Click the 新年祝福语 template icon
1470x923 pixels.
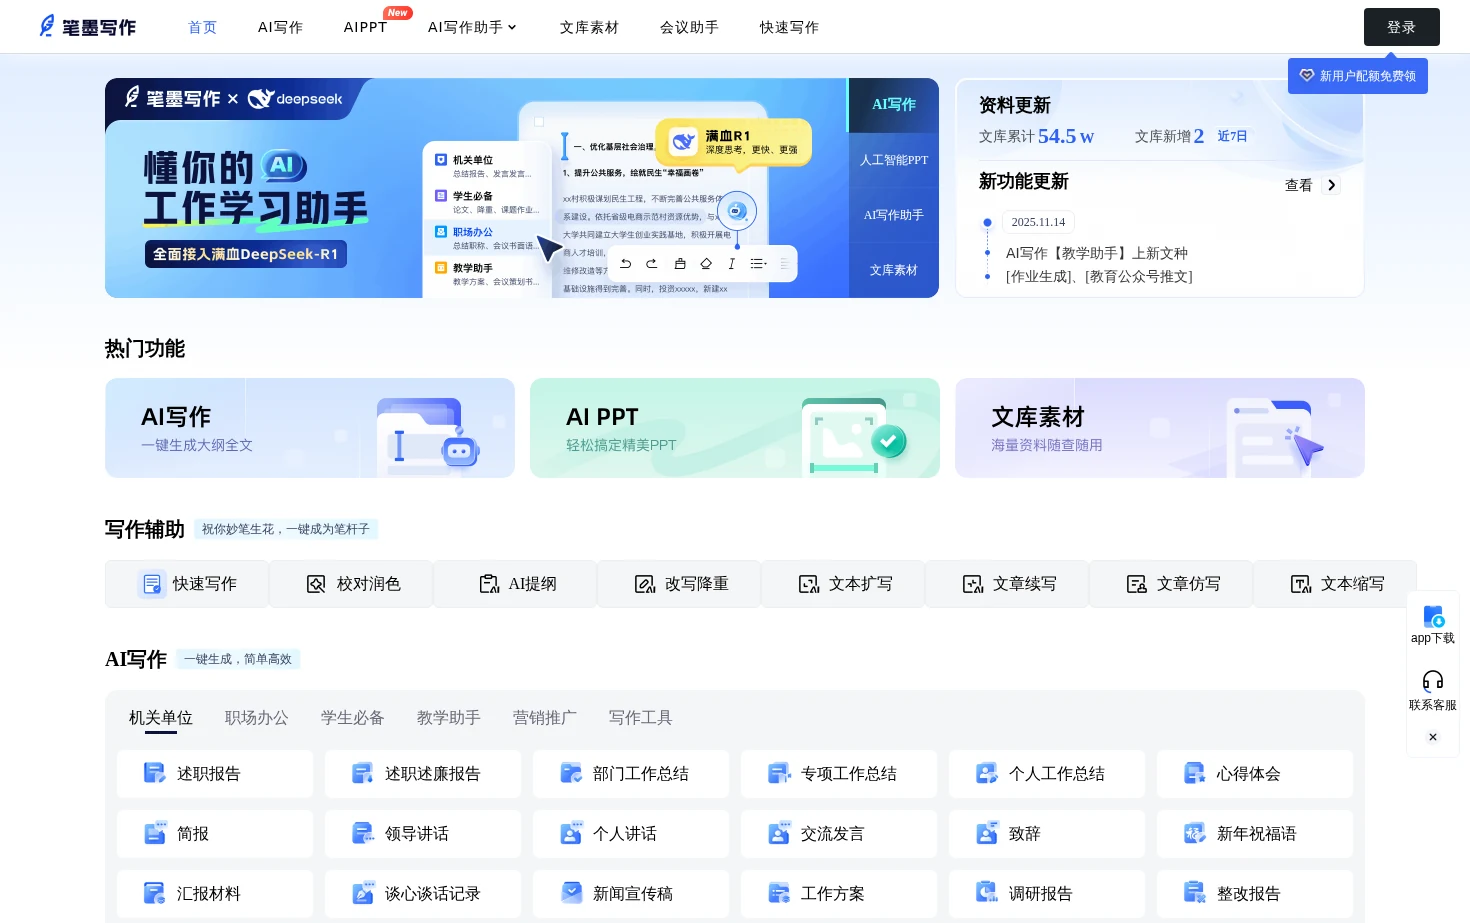[x=1195, y=833]
